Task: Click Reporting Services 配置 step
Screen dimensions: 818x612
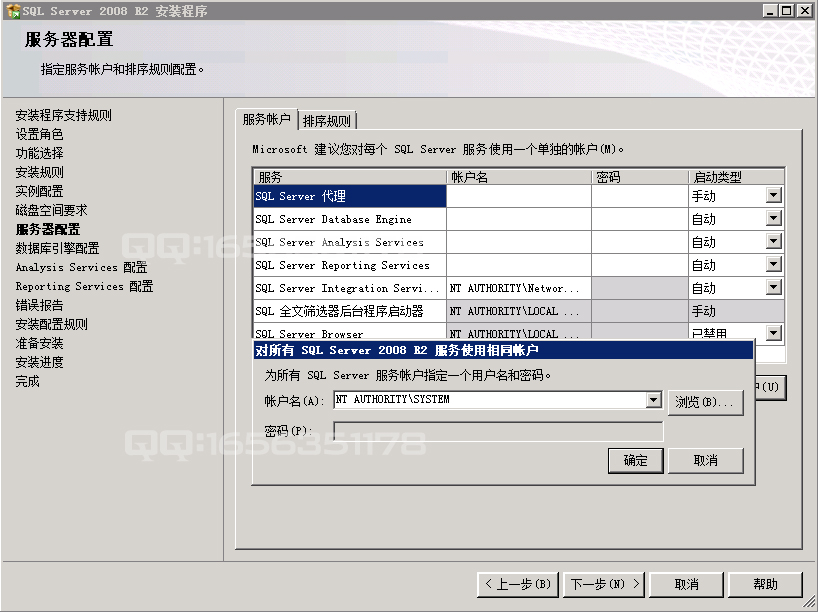Action: [x=84, y=286]
